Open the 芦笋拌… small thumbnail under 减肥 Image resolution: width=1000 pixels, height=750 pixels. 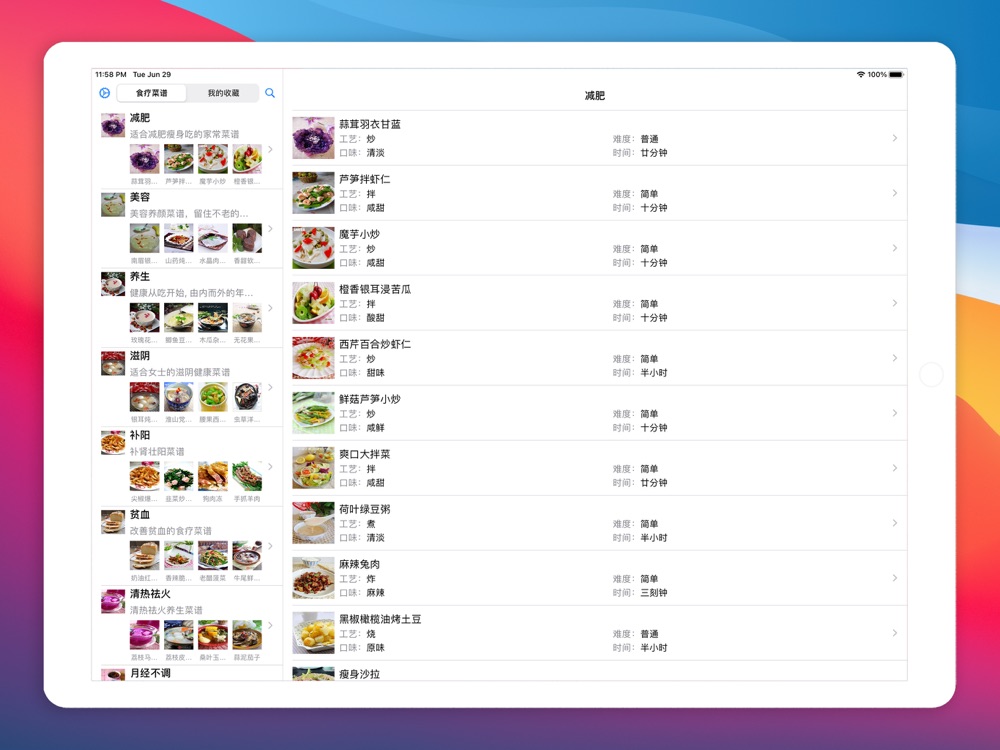click(x=179, y=159)
